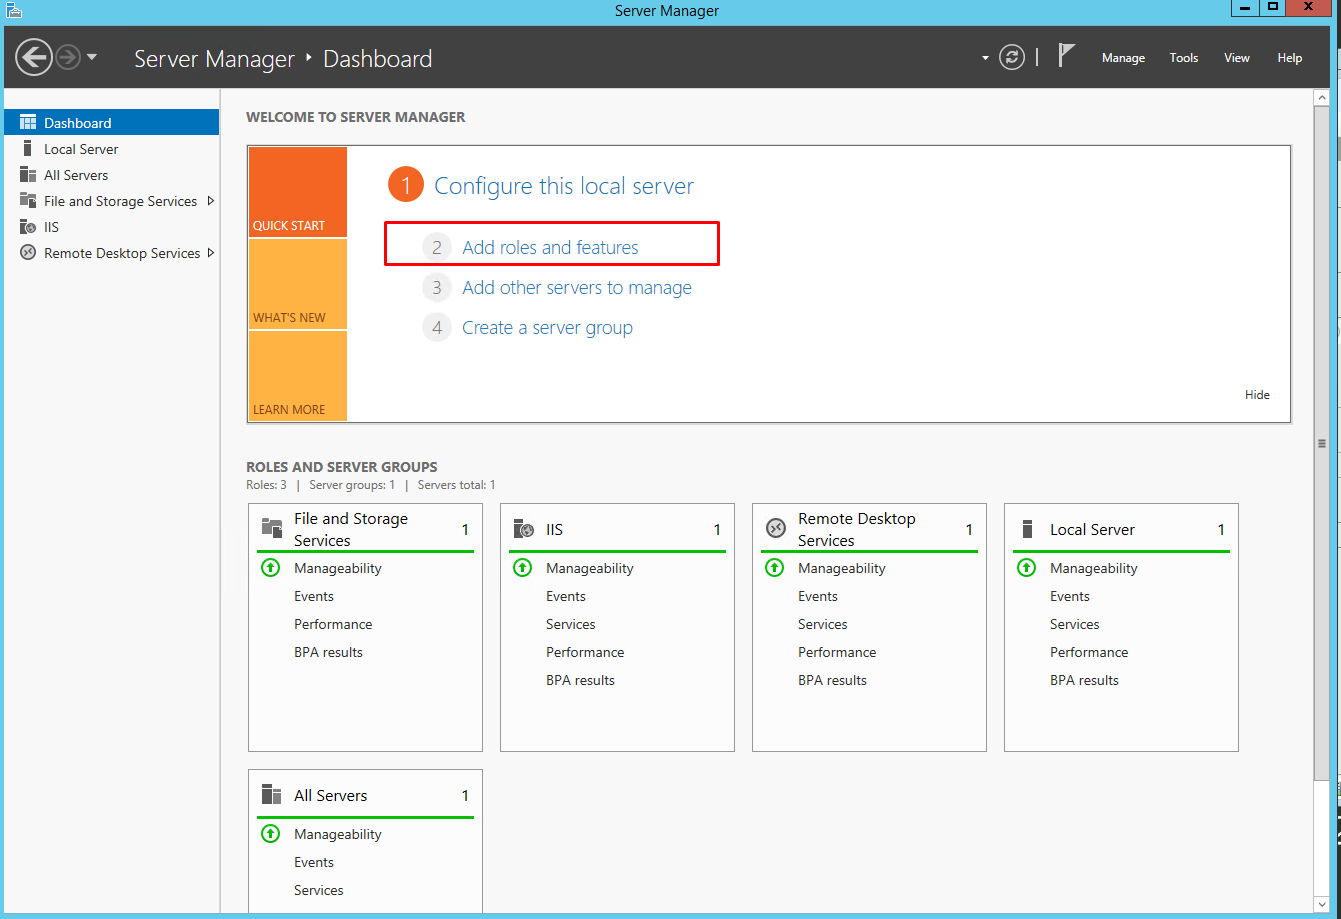This screenshot has height=919, width=1341.
Task: Click Manageability status icon in All Servers tile
Action: tap(270, 833)
